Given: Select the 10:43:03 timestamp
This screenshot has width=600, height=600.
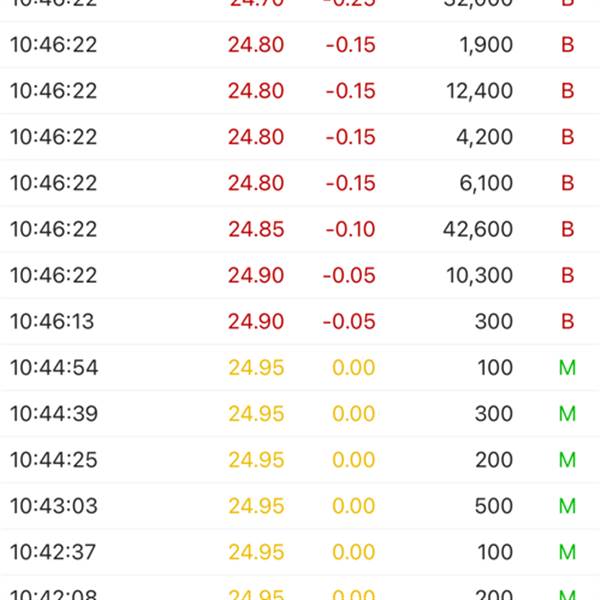Looking at the screenshot, I should tap(54, 506).
